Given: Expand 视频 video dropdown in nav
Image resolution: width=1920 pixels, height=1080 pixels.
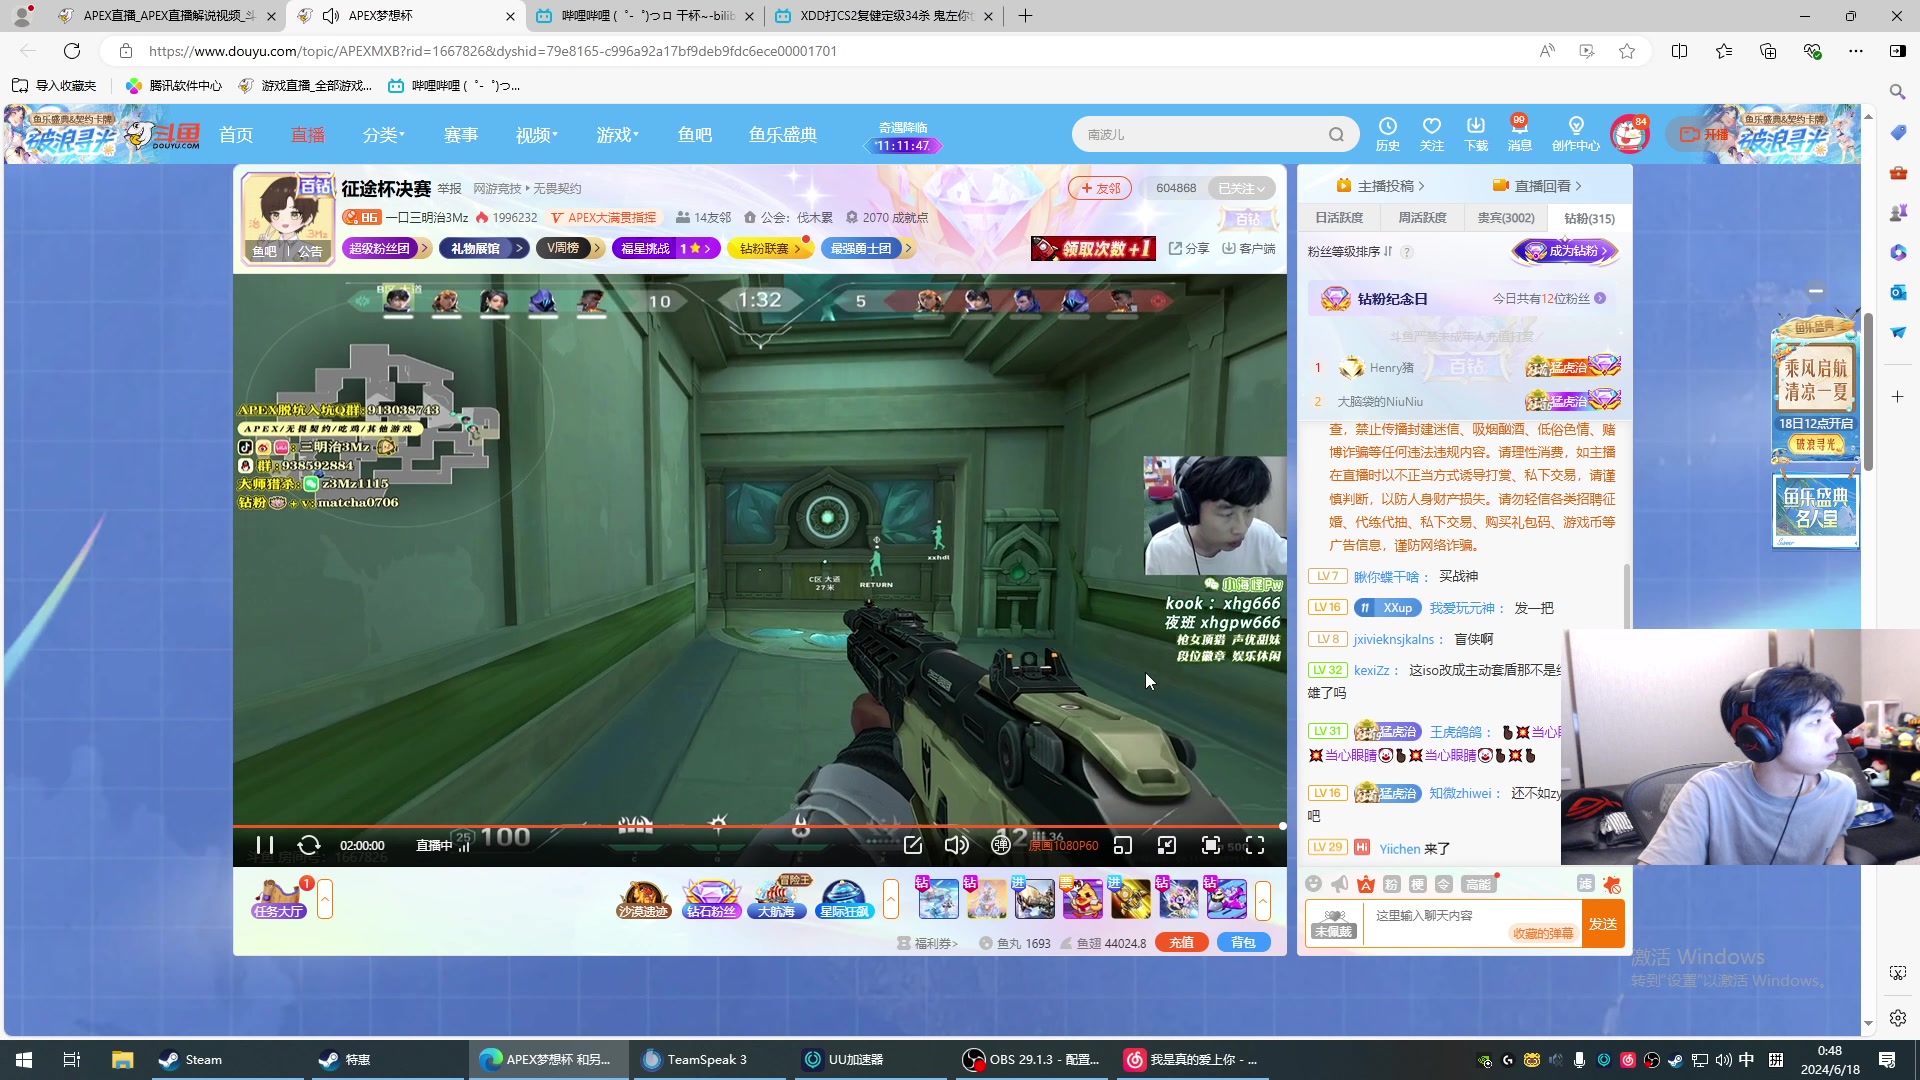Looking at the screenshot, I should point(537,135).
